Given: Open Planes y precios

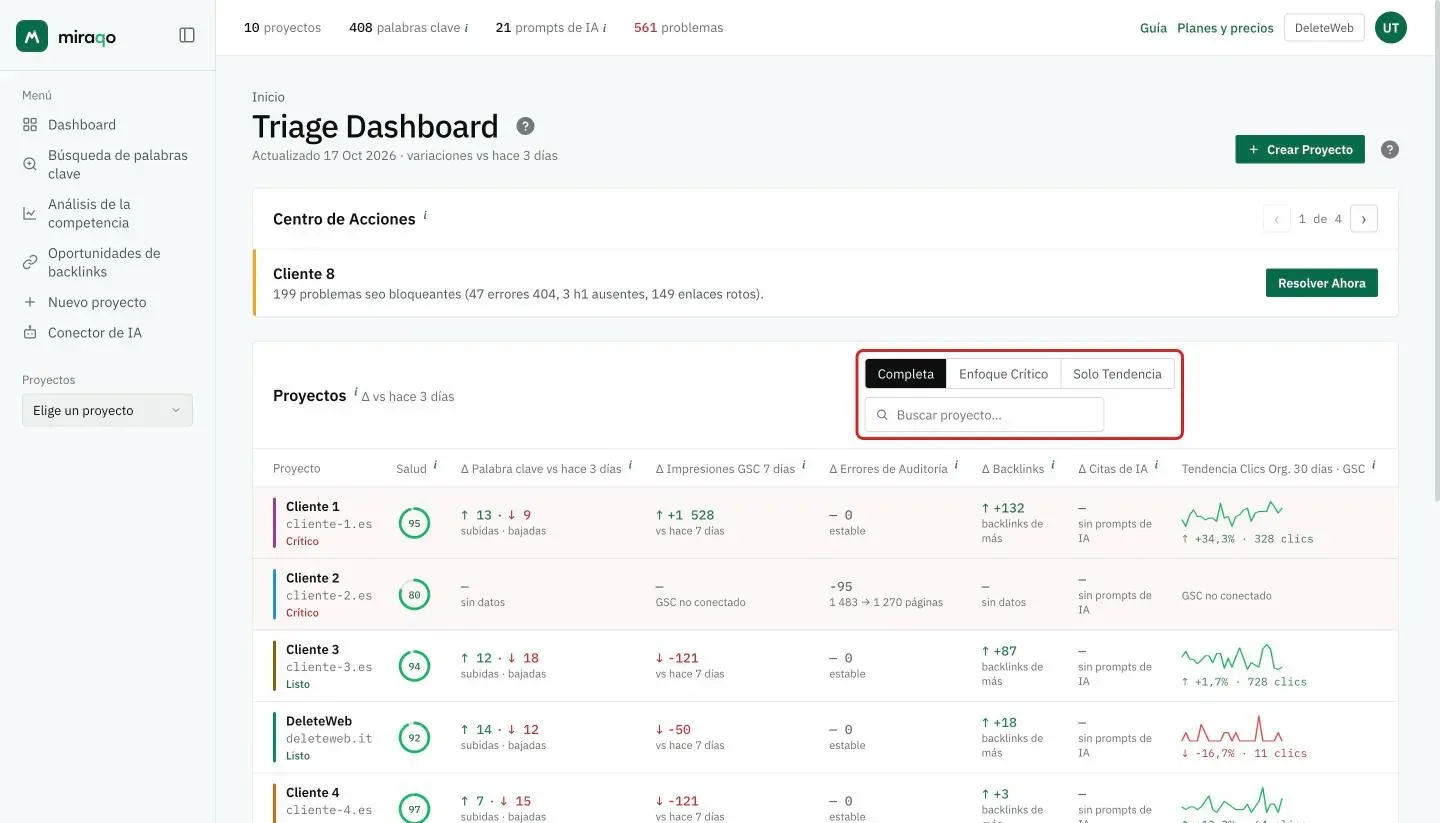Looking at the screenshot, I should (1225, 28).
